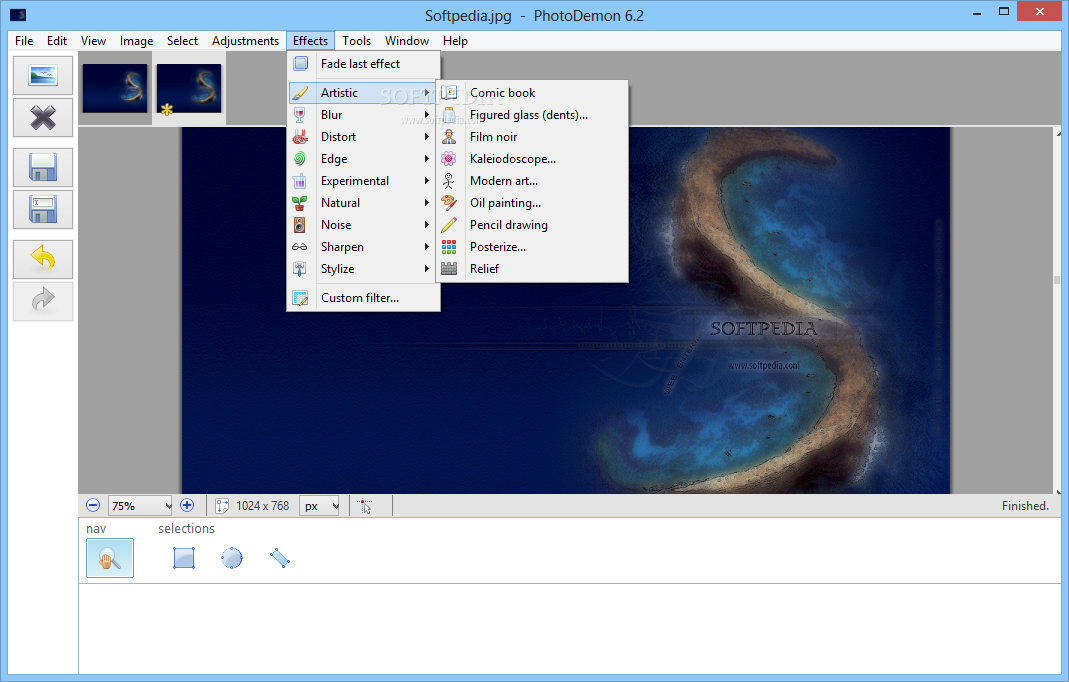The height and width of the screenshot is (682, 1069).
Task: Click the Save floppy disk icon
Action: click(43, 168)
